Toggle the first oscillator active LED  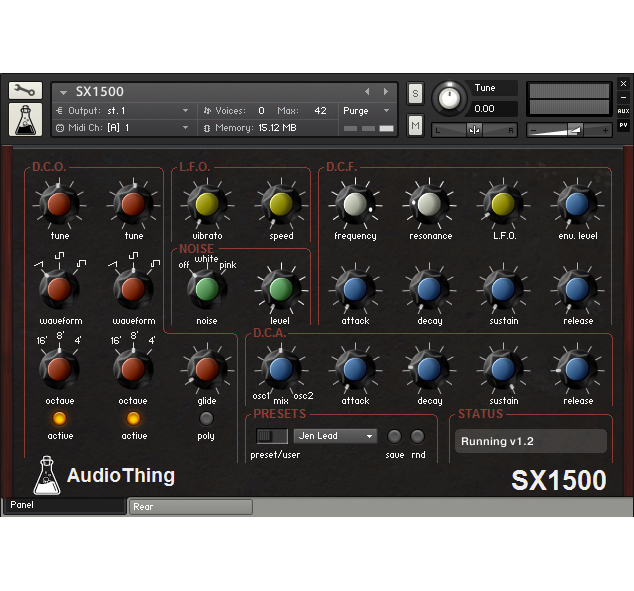59,418
